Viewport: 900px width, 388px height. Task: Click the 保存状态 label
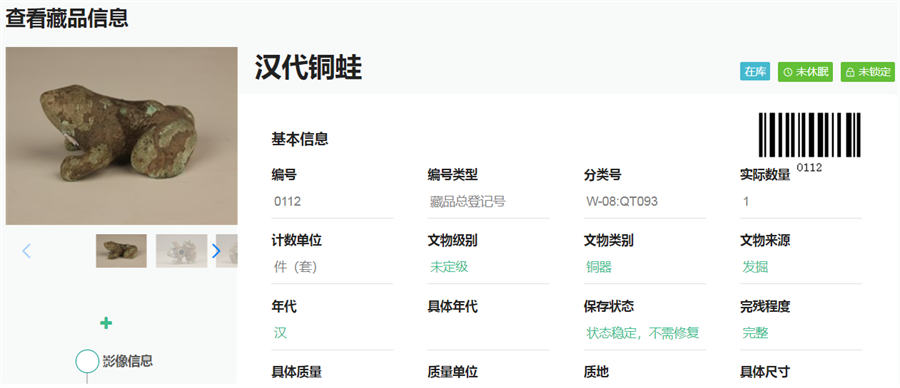pyautogui.click(x=608, y=306)
